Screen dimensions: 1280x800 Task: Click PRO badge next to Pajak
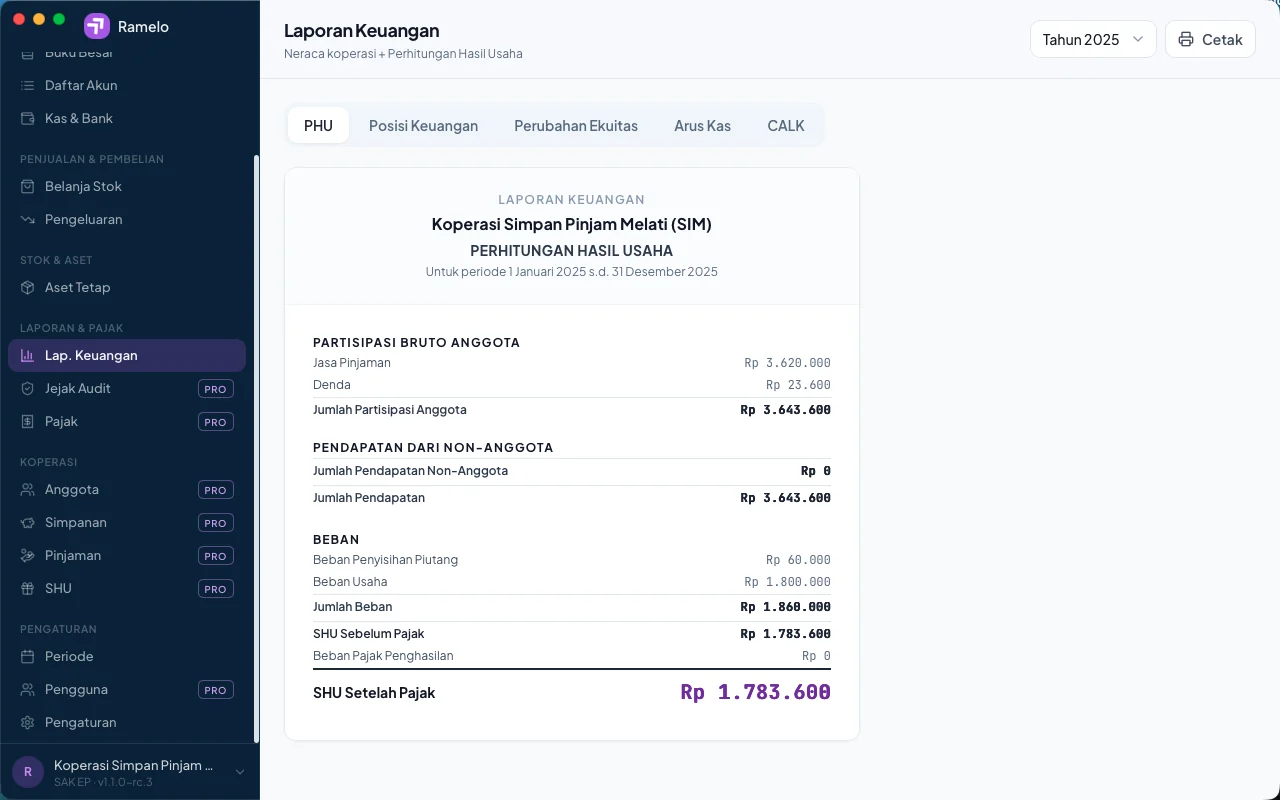tap(215, 422)
